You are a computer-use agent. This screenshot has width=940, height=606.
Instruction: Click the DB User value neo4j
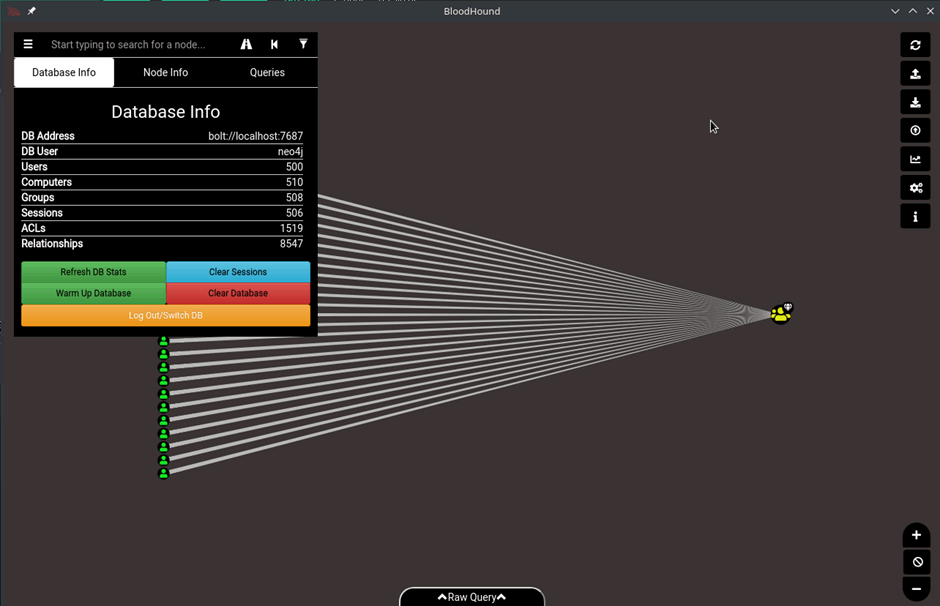click(x=290, y=152)
